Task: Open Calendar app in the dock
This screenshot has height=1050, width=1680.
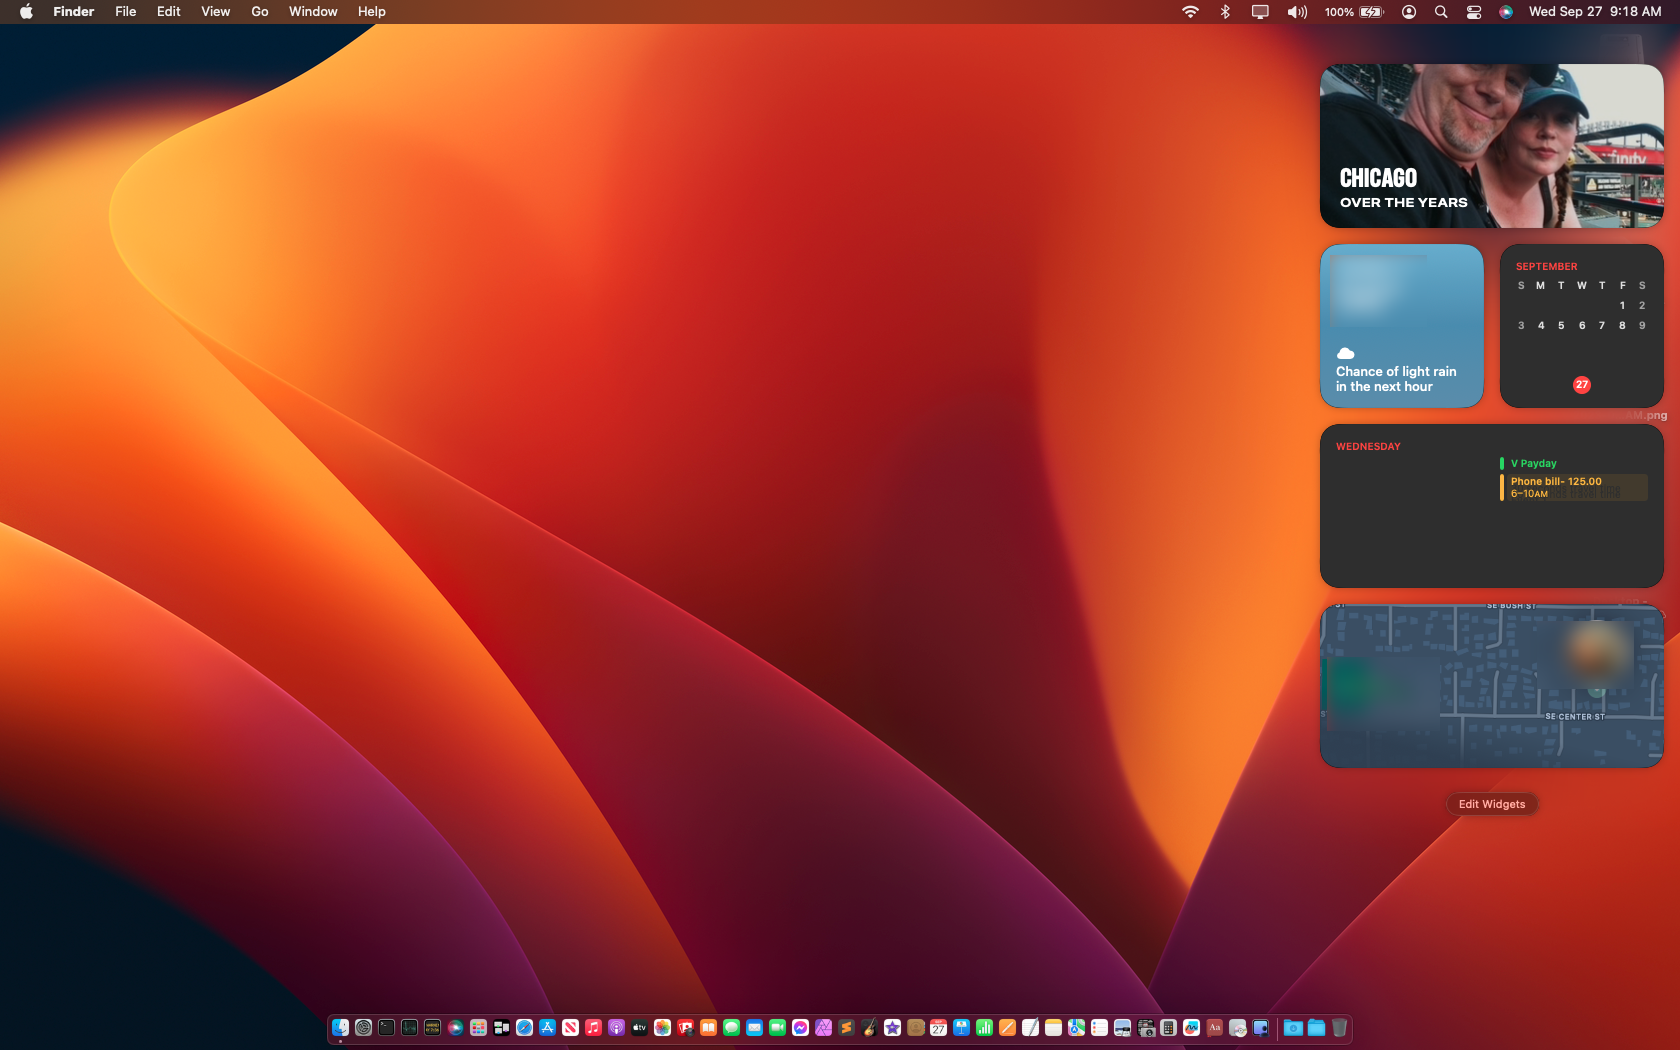Action: pyautogui.click(x=938, y=1027)
